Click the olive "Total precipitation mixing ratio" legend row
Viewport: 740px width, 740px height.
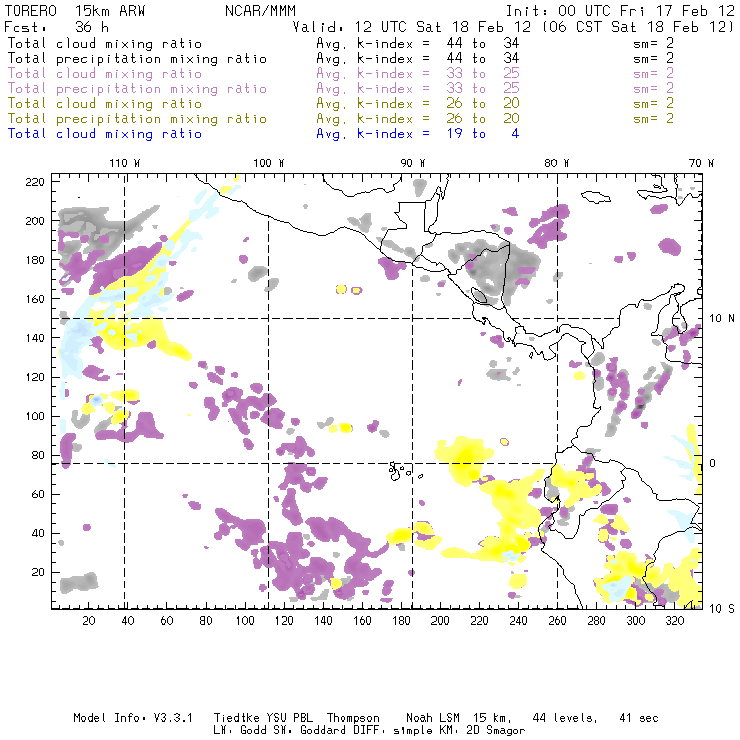pyautogui.click(x=137, y=118)
